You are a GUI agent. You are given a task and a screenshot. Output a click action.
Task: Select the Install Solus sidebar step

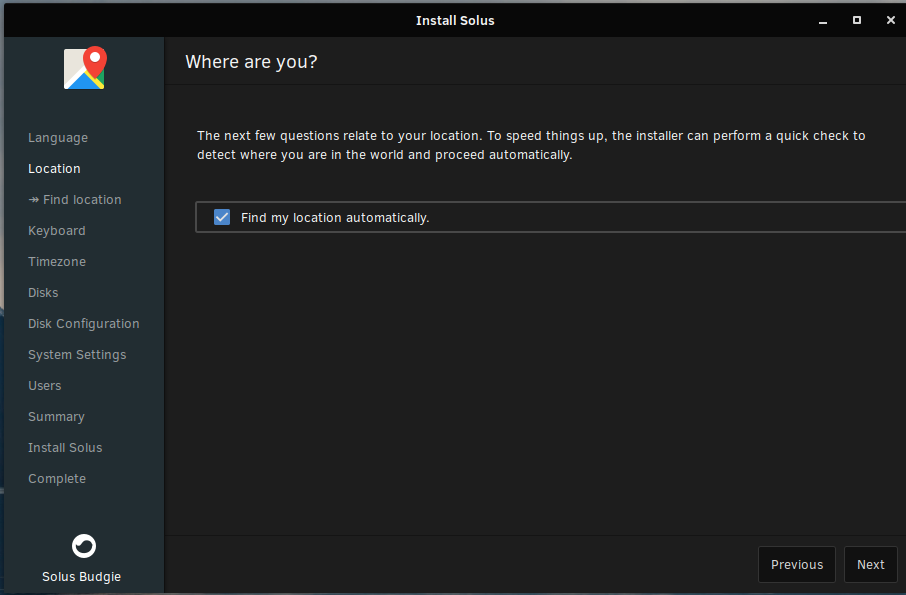coord(65,448)
